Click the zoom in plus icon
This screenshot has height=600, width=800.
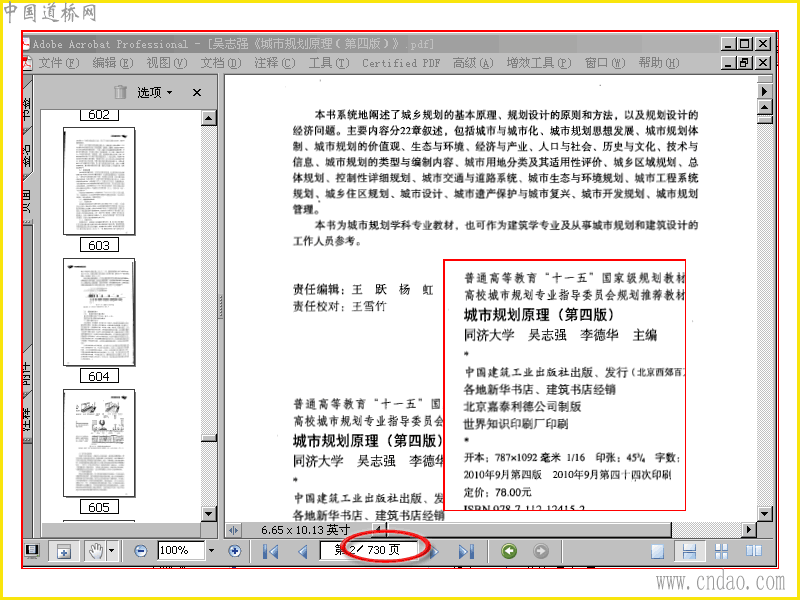coord(235,551)
